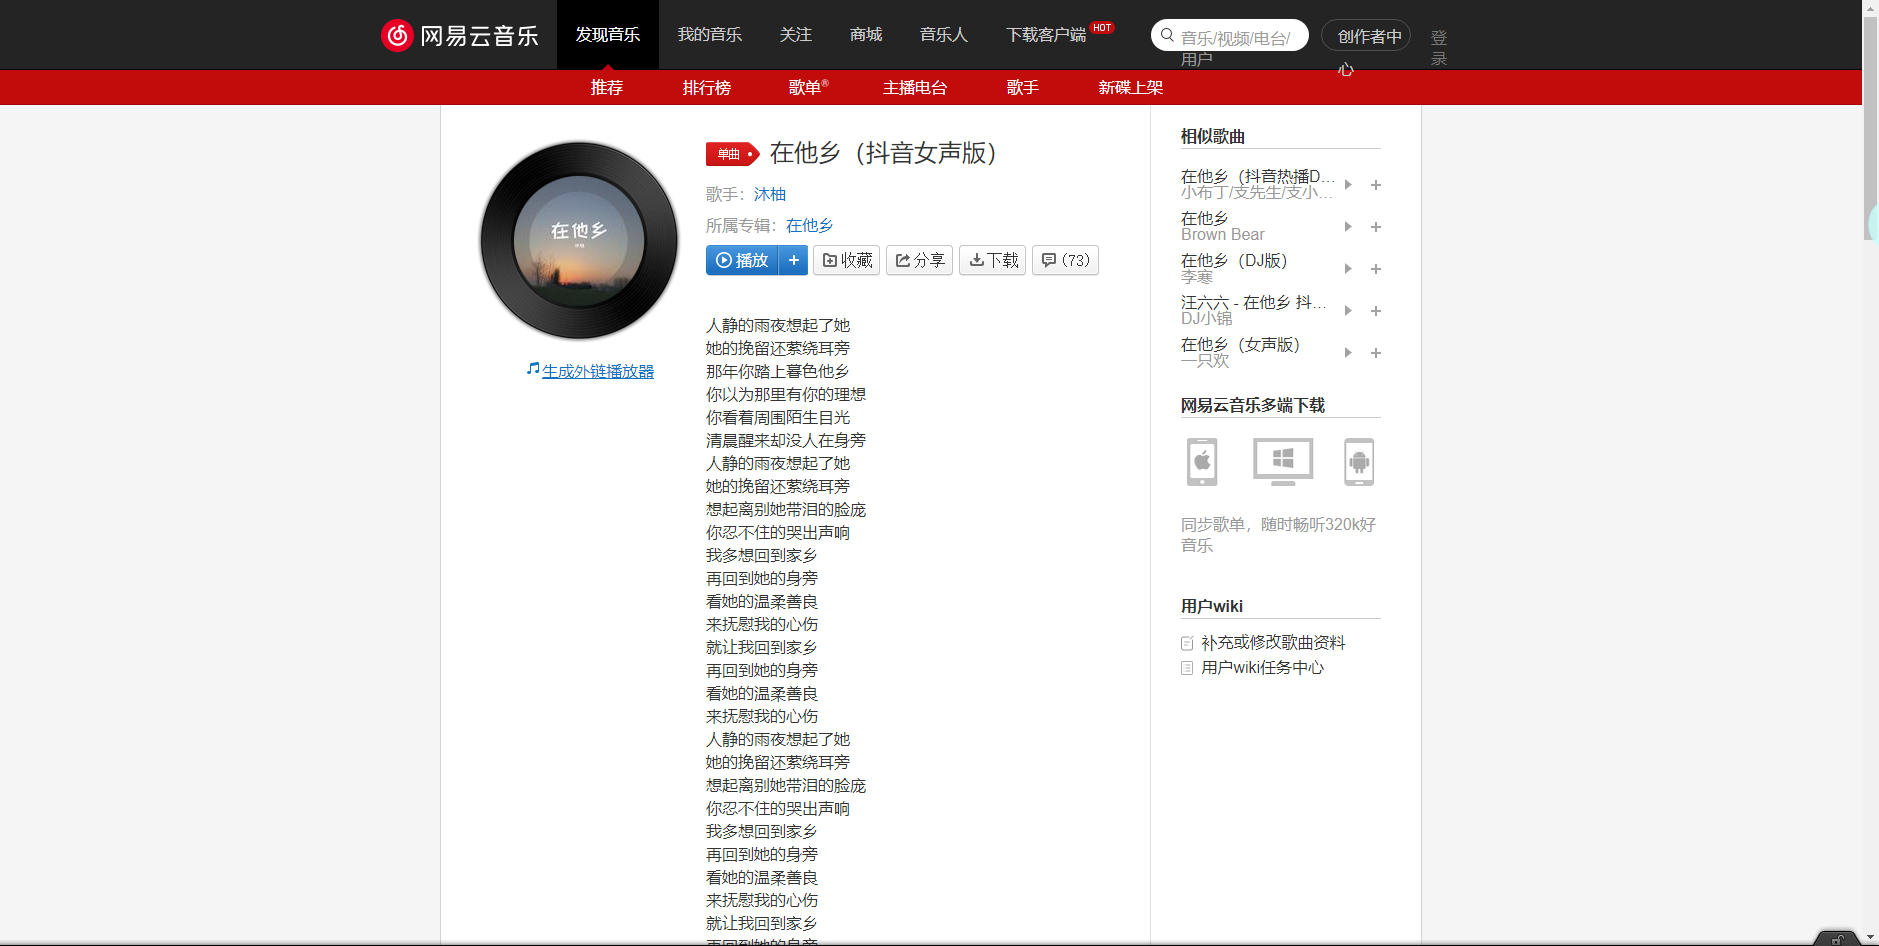The image size is (1879, 946).
Task: Click the 生成外链播放器 link
Action: pyautogui.click(x=597, y=369)
